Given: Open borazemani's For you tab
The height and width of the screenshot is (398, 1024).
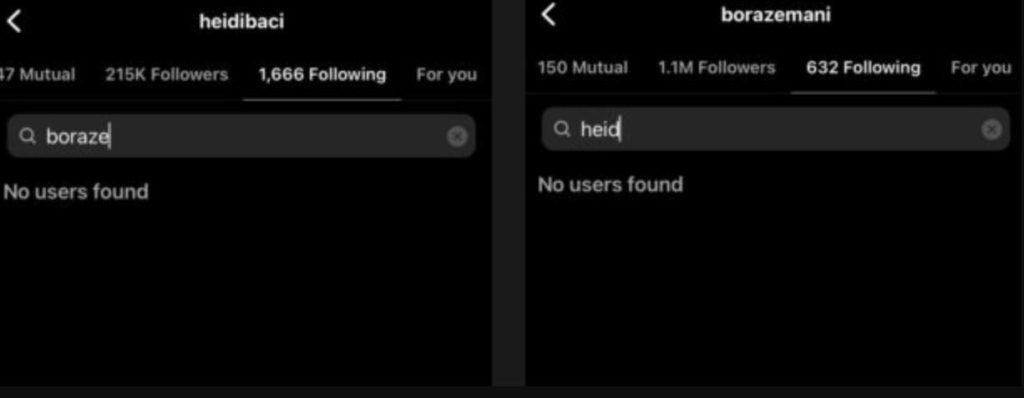Looking at the screenshot, I should tap(981, 67).
